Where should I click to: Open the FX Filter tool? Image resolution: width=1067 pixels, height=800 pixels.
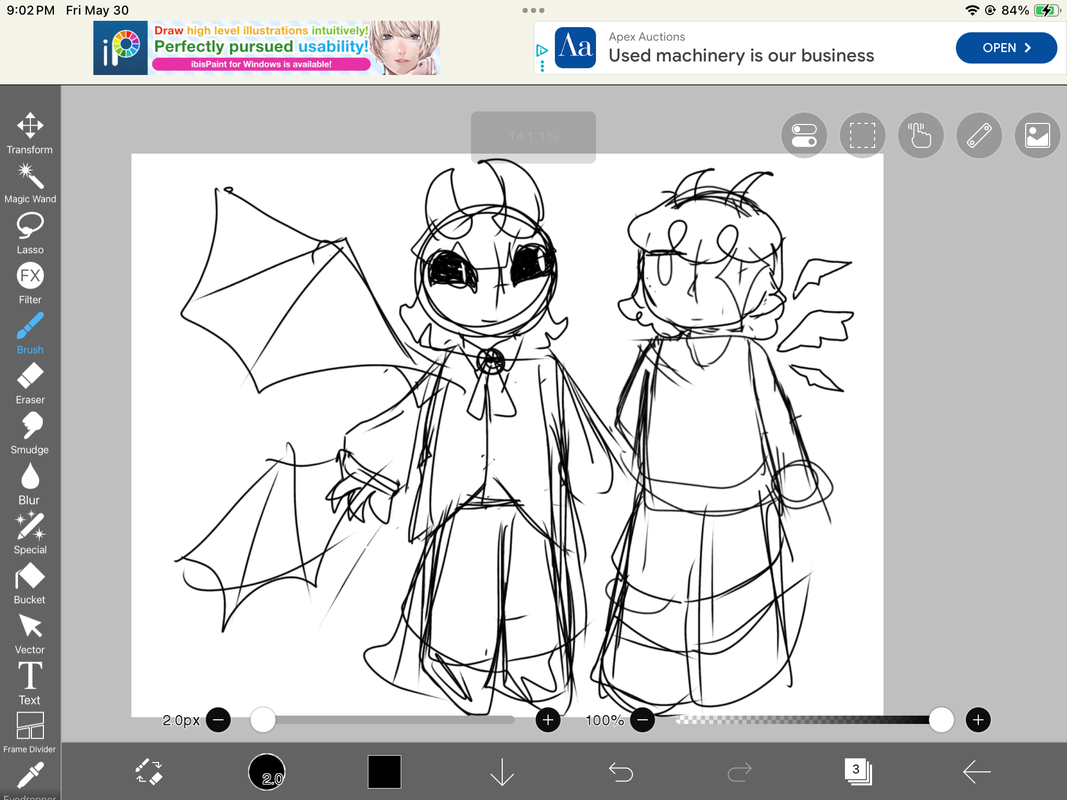pos(30,283)
